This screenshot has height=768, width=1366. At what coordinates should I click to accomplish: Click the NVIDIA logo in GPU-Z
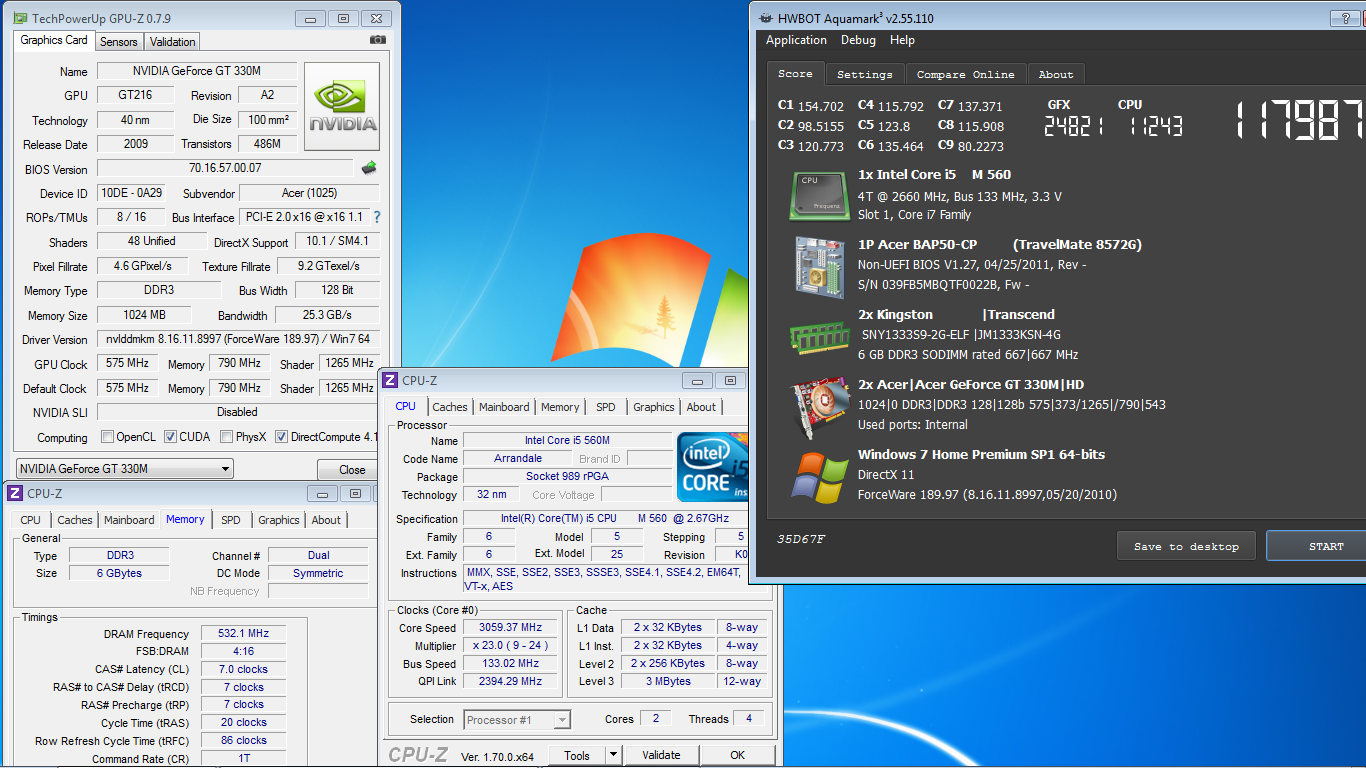coord(342,108)
